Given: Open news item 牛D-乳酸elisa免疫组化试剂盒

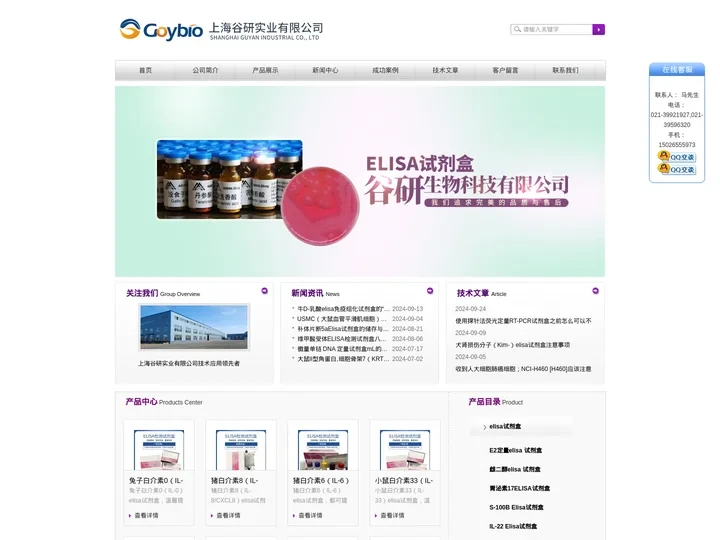Looking at the screenshot, I should [343, 309].
